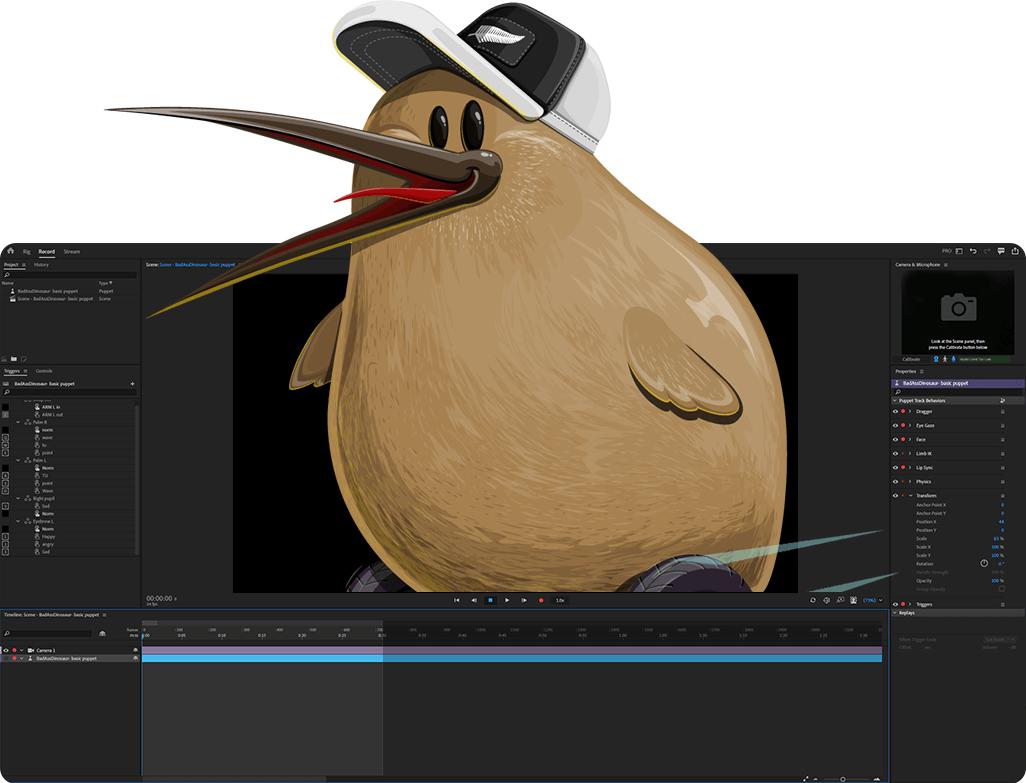Toggle visibility of Camera 1 track
Viewport: 1026px width, 783px height.
point(5,650)
